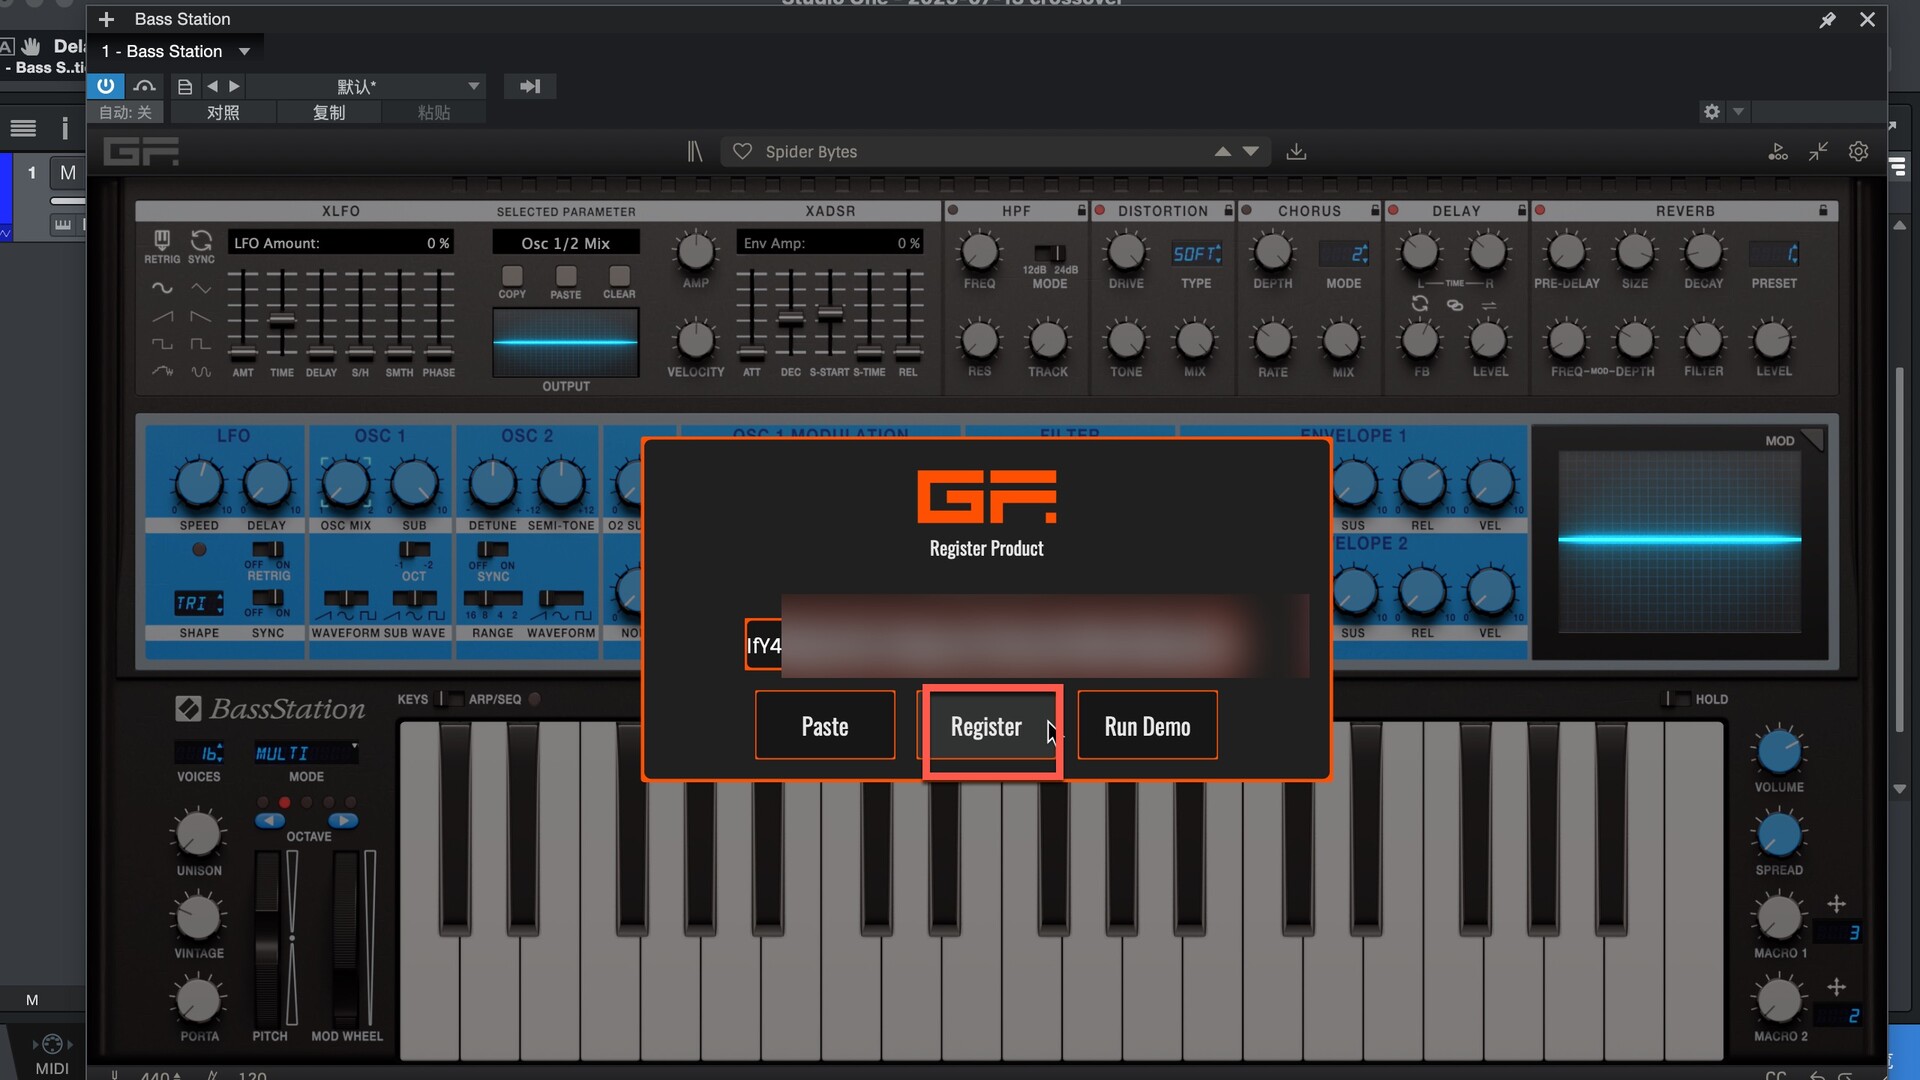This screenshot has height=1080, width=1920.
Task: Click the Paste button in Register Product dialog
Action: 825,726
